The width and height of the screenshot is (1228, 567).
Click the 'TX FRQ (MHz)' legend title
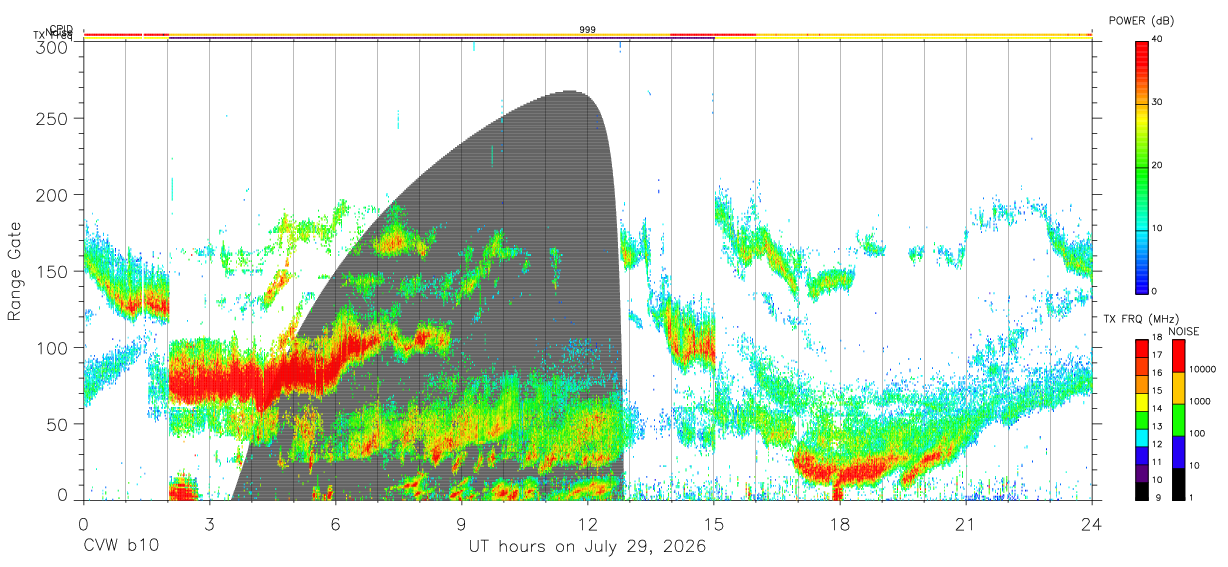coord(1140,319)
